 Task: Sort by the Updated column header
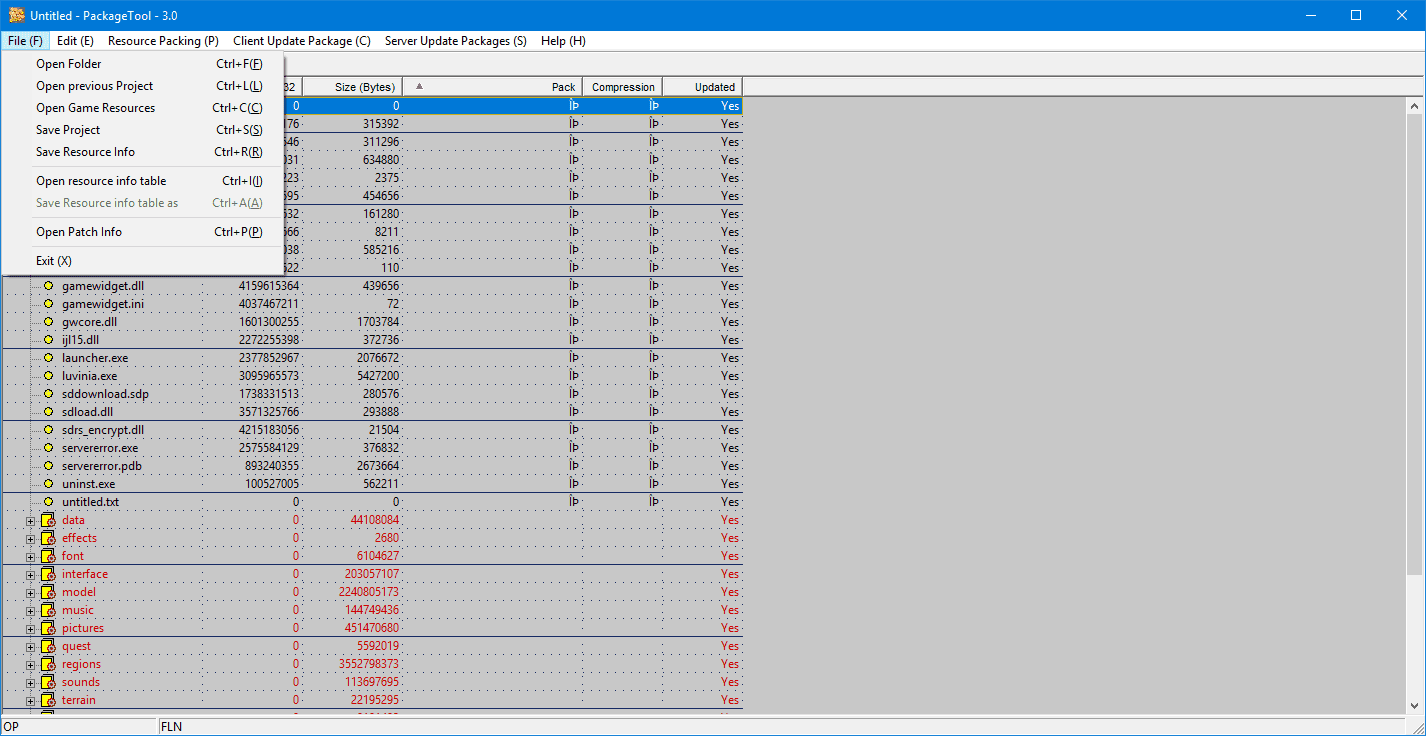pos(703,87)
